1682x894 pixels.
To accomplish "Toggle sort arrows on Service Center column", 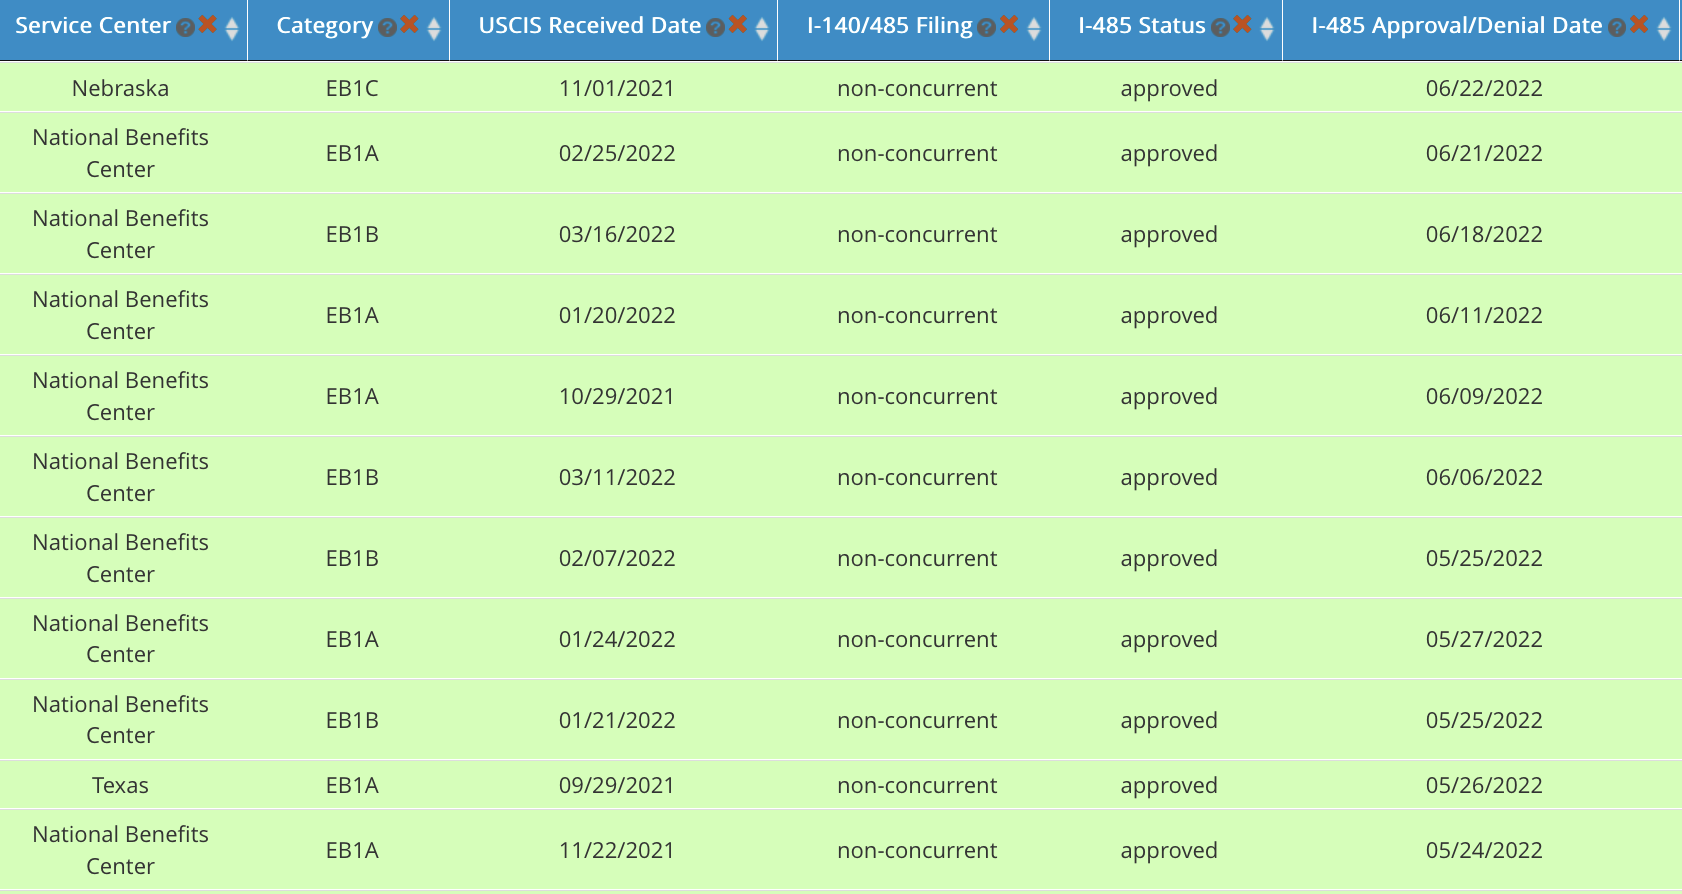I will tap(232, 29).
